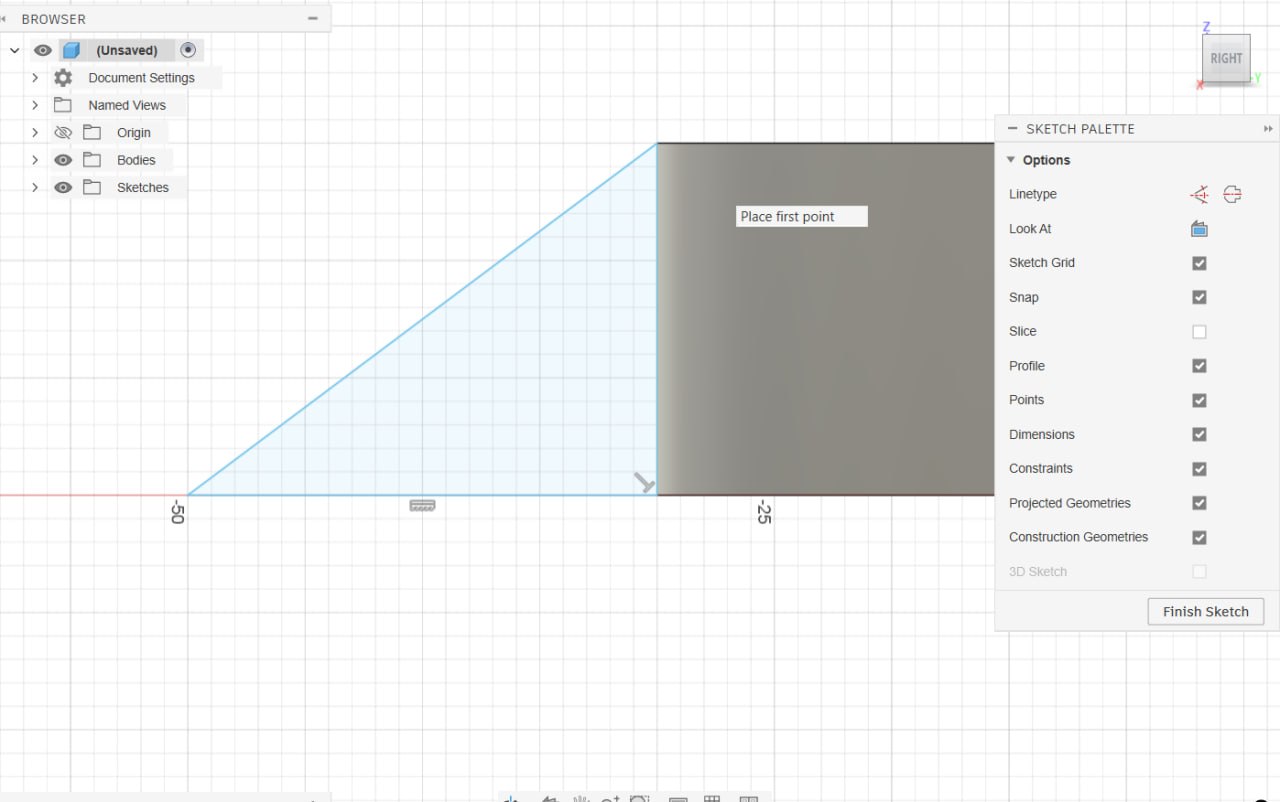The width and height of the screenshot is (1280, 802).
Task: Hide the Bodies folder via eye icon
Action: pos(63,160)
